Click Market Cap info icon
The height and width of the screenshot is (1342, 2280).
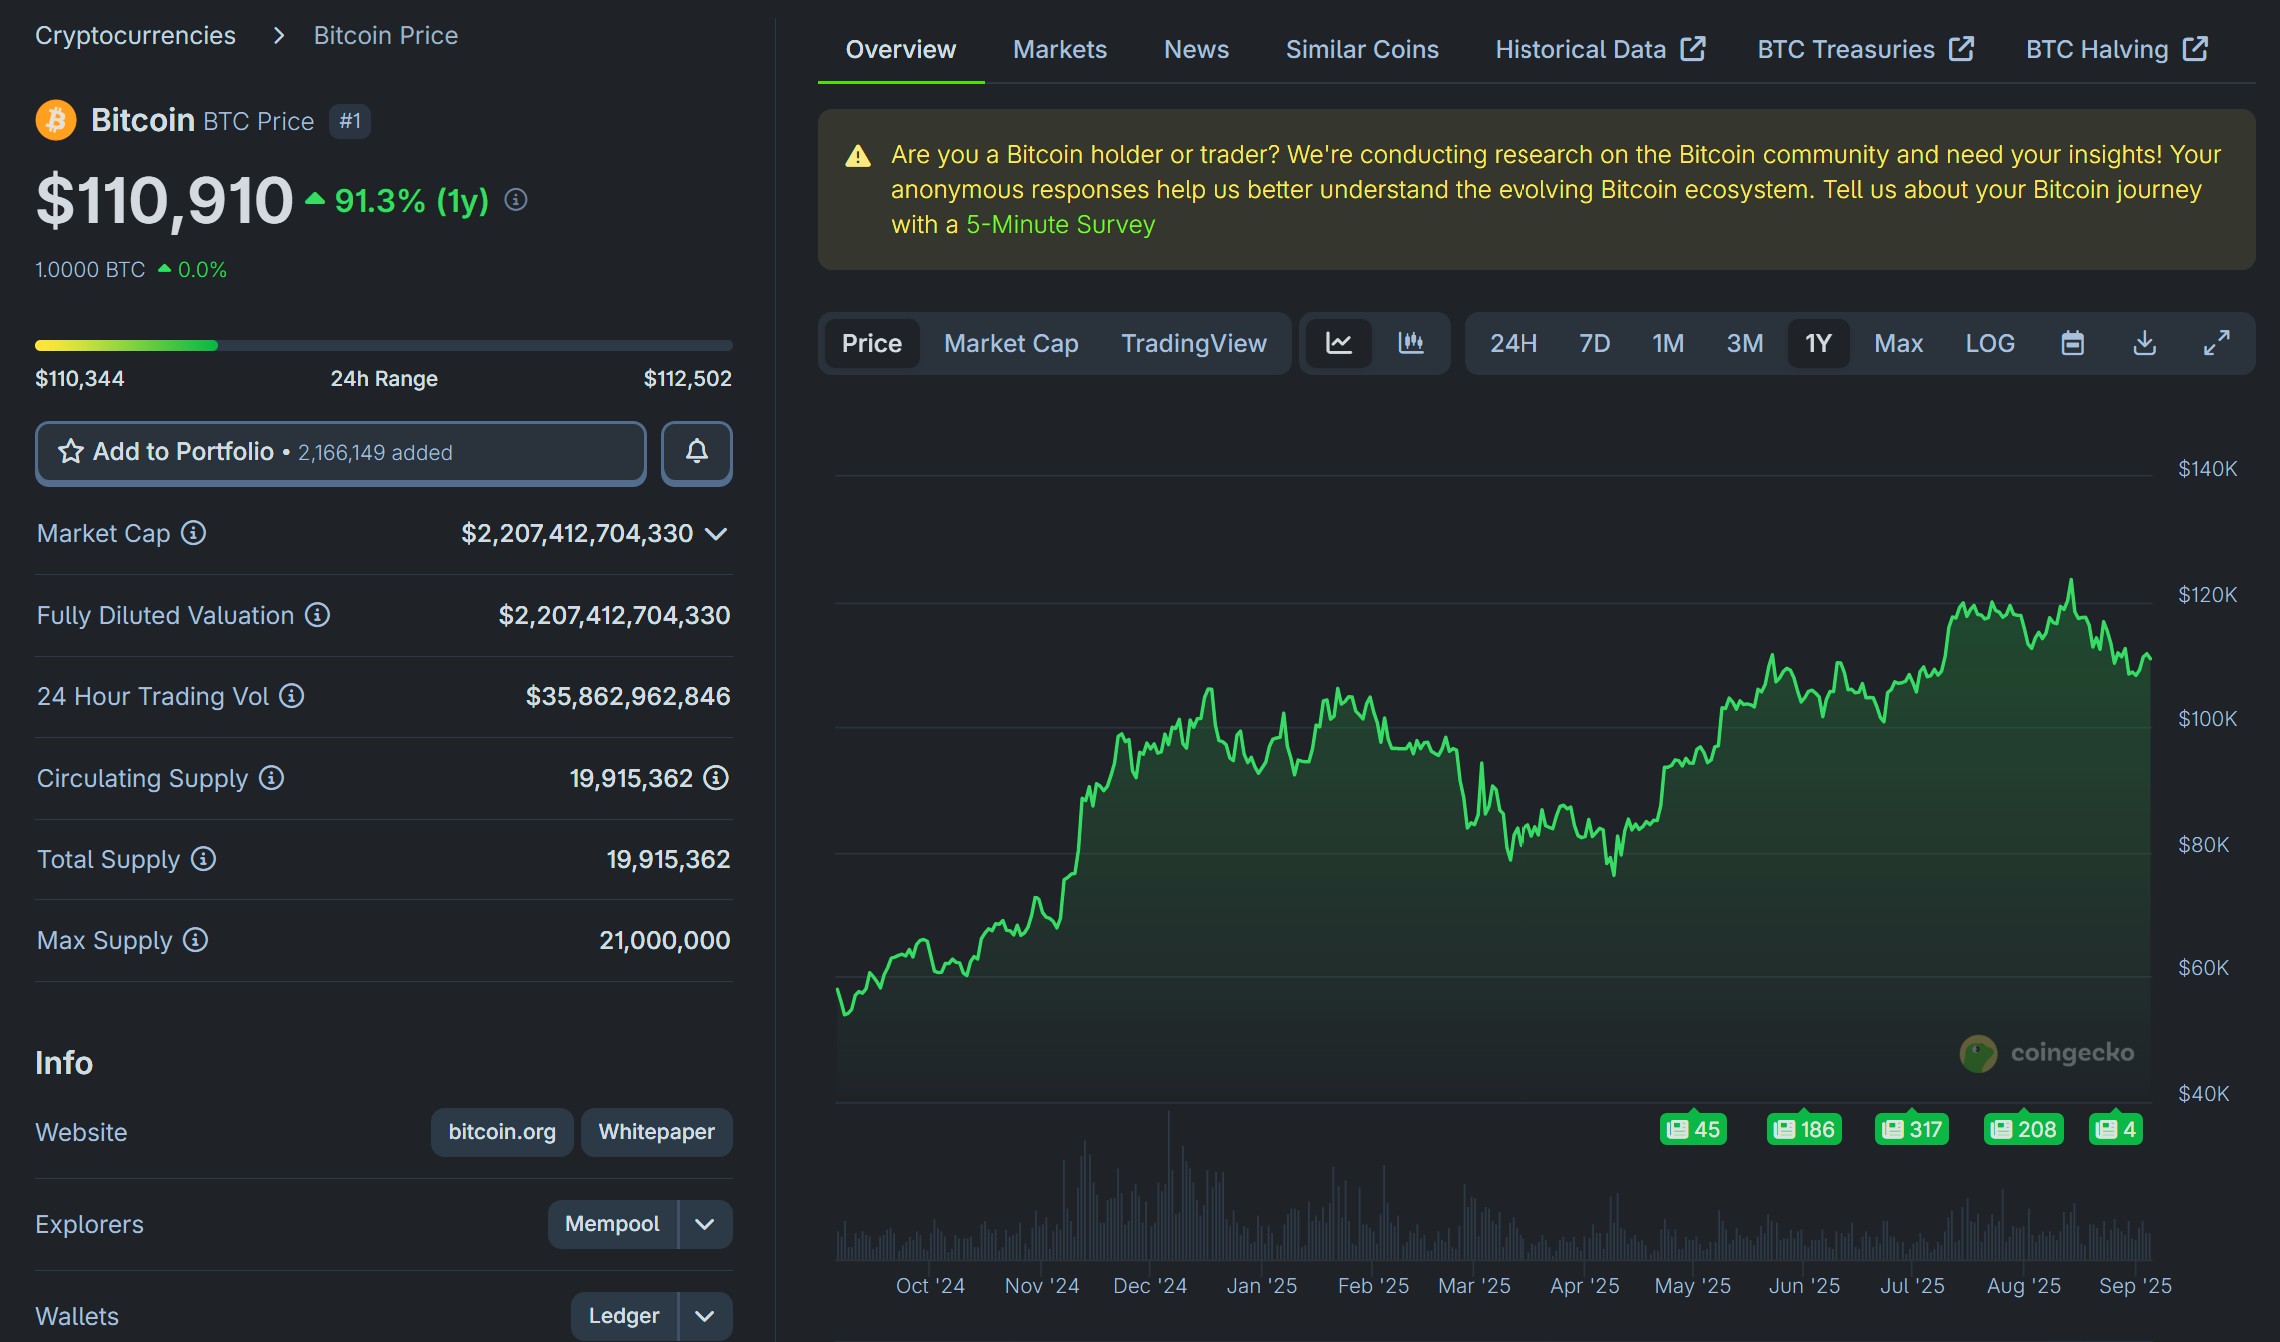point(194,533)
